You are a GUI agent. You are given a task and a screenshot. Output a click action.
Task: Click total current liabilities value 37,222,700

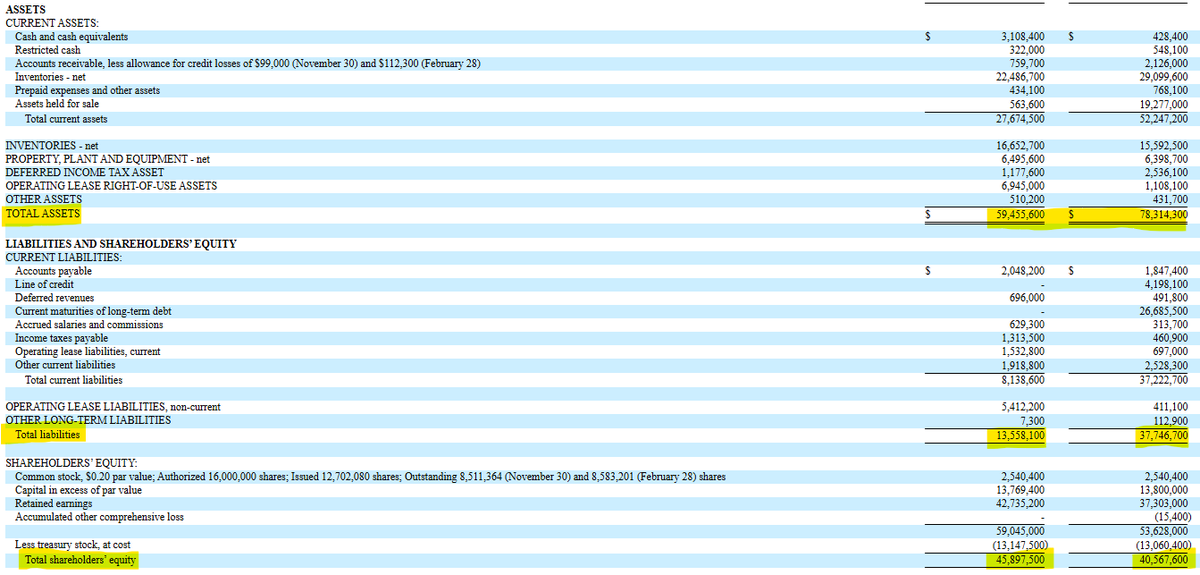(x=1164, y=380)
